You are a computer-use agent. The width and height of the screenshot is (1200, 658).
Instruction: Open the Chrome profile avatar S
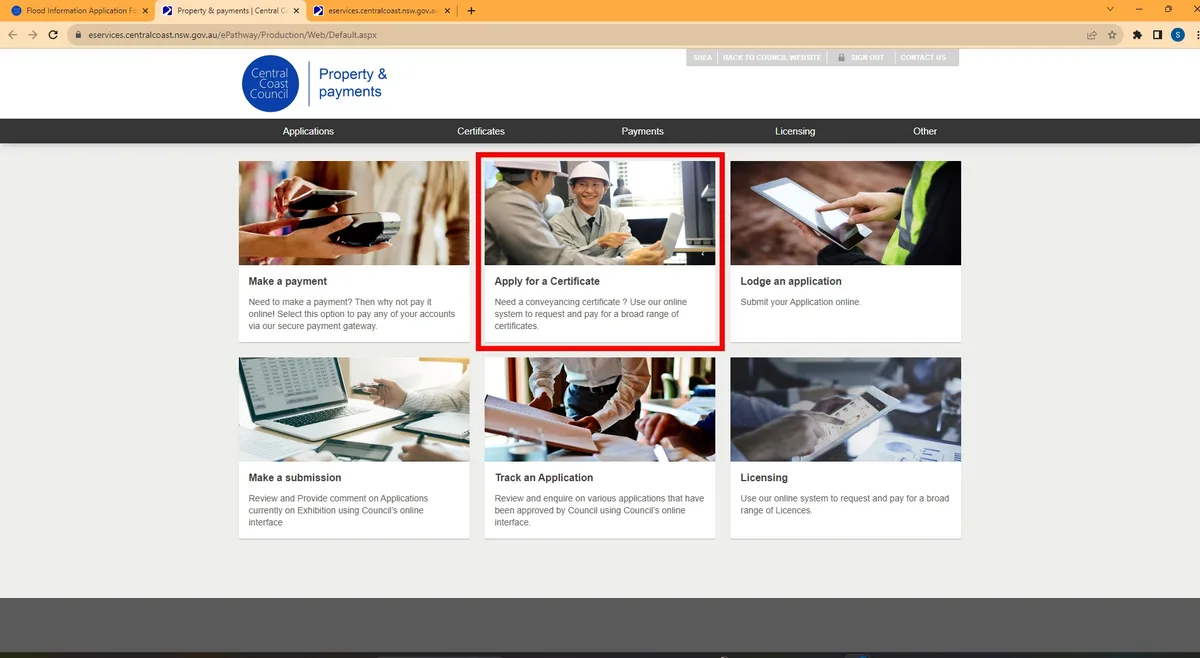(x=1176, y=34)
